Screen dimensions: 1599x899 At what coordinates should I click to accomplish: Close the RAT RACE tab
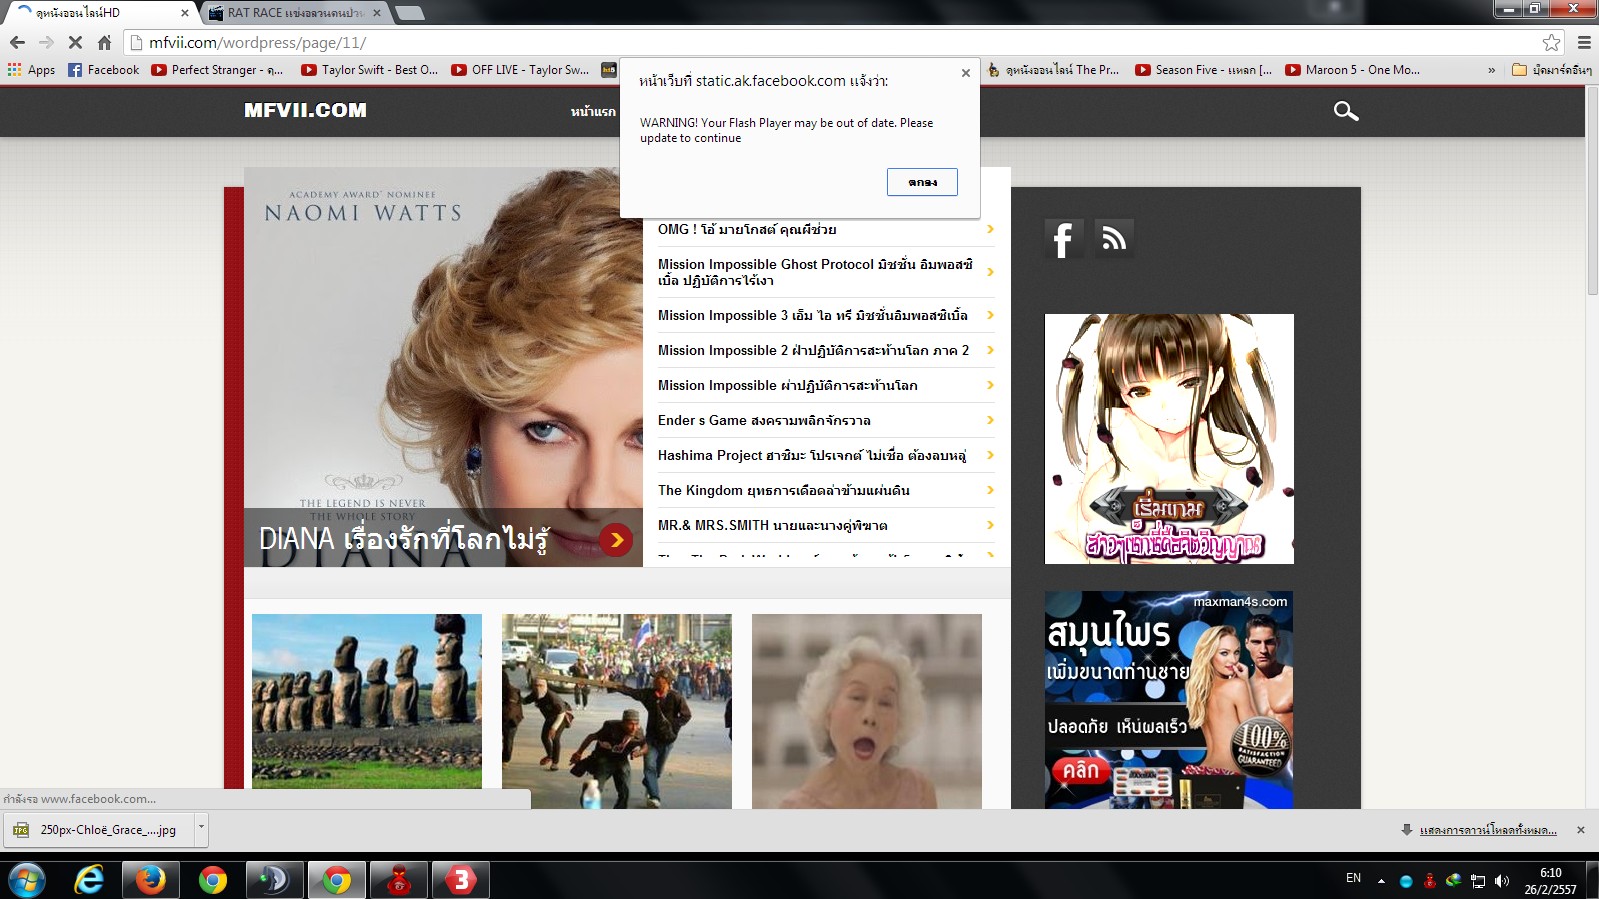tap(376, 13)
